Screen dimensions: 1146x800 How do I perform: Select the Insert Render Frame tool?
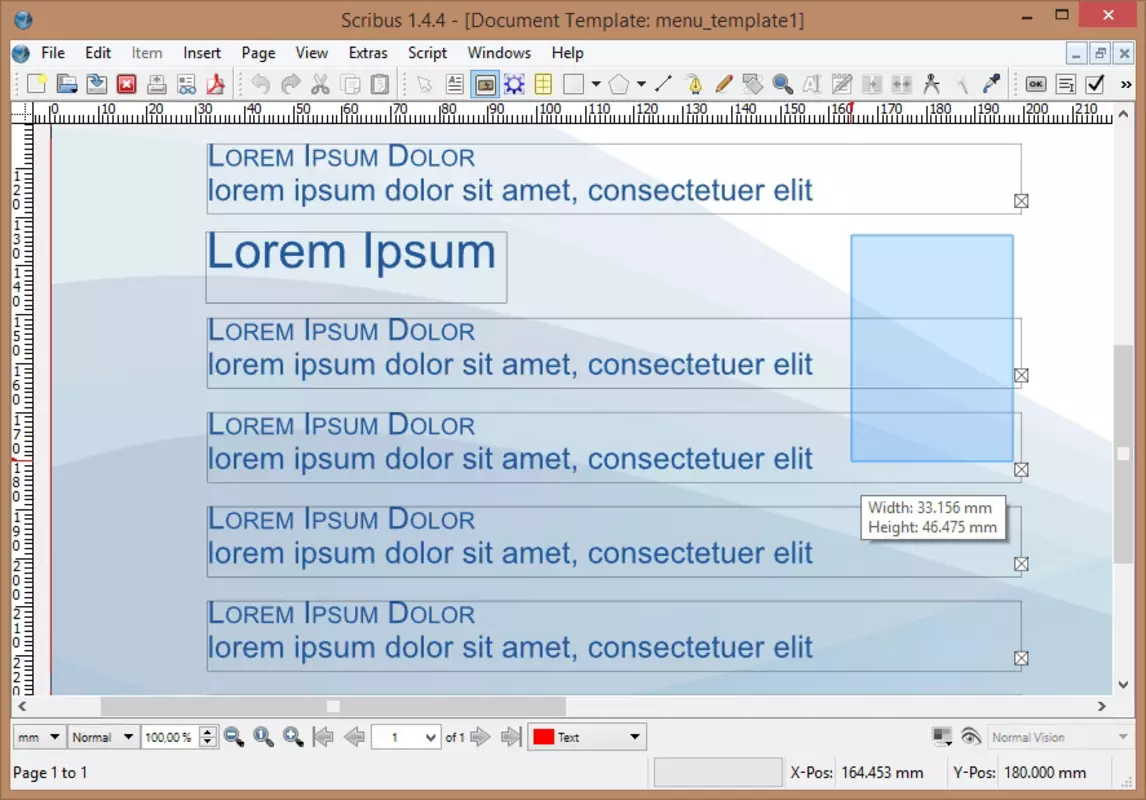click(515, 84)
